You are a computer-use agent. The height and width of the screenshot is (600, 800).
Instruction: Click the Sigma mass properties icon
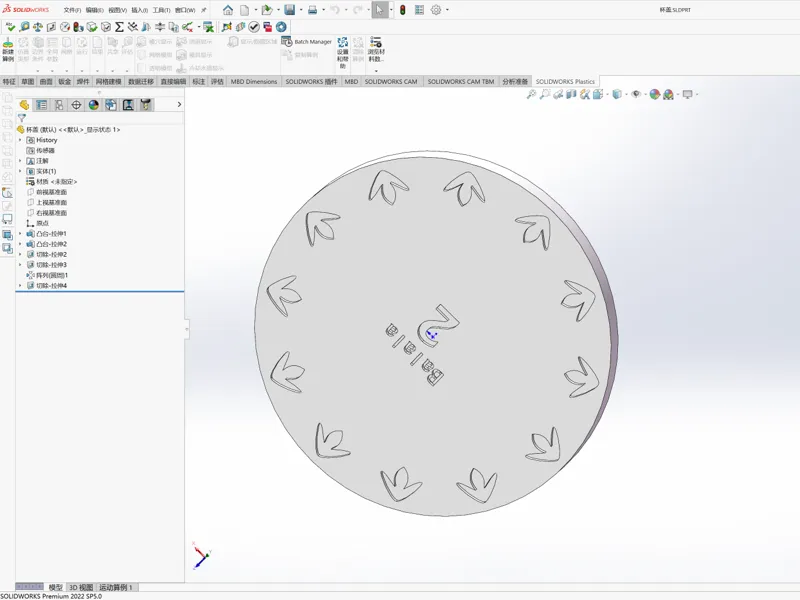[119, 27]
